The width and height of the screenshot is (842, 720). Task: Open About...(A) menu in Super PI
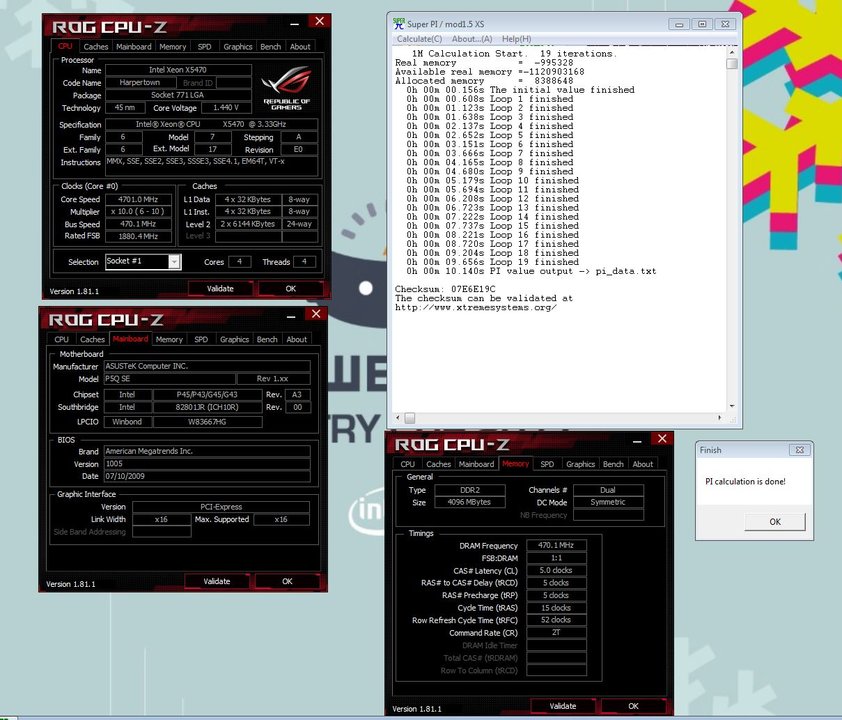(x=472, y=39)
